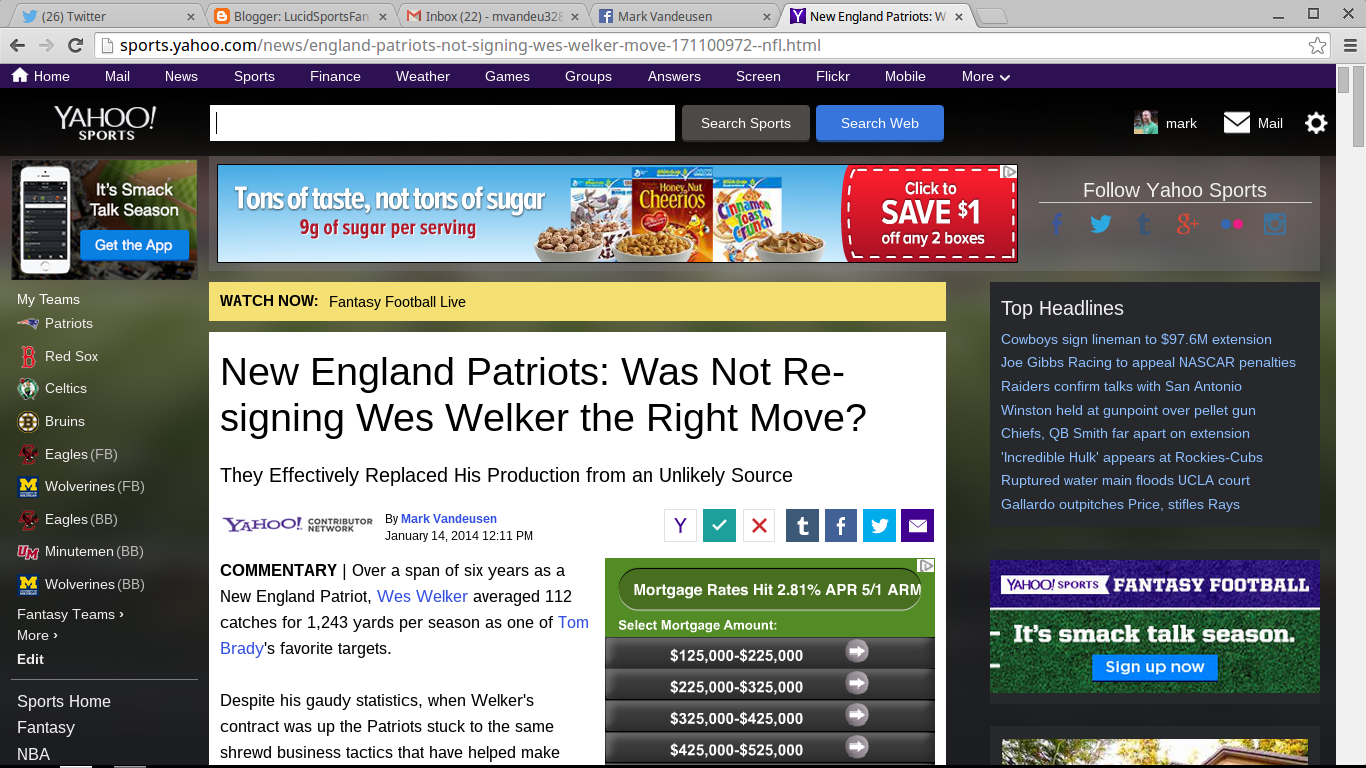This screenshot has height=768, width=1366.
Task: Open Flickr in Yahoo top nav
Action: pyautogui.click(x=832, y=76)
